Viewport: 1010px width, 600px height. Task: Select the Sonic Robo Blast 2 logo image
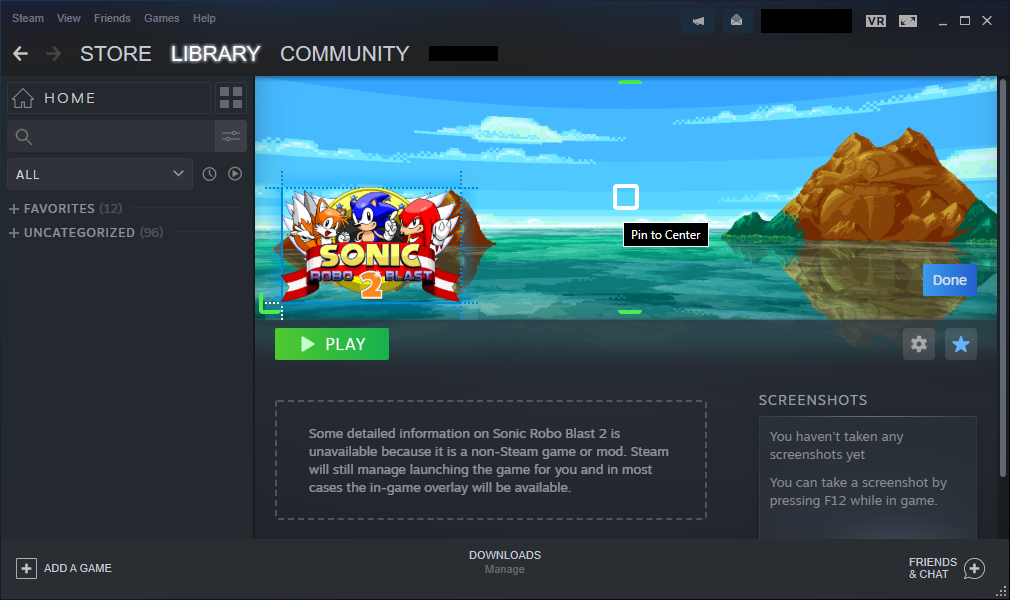(x=372, y=245)
